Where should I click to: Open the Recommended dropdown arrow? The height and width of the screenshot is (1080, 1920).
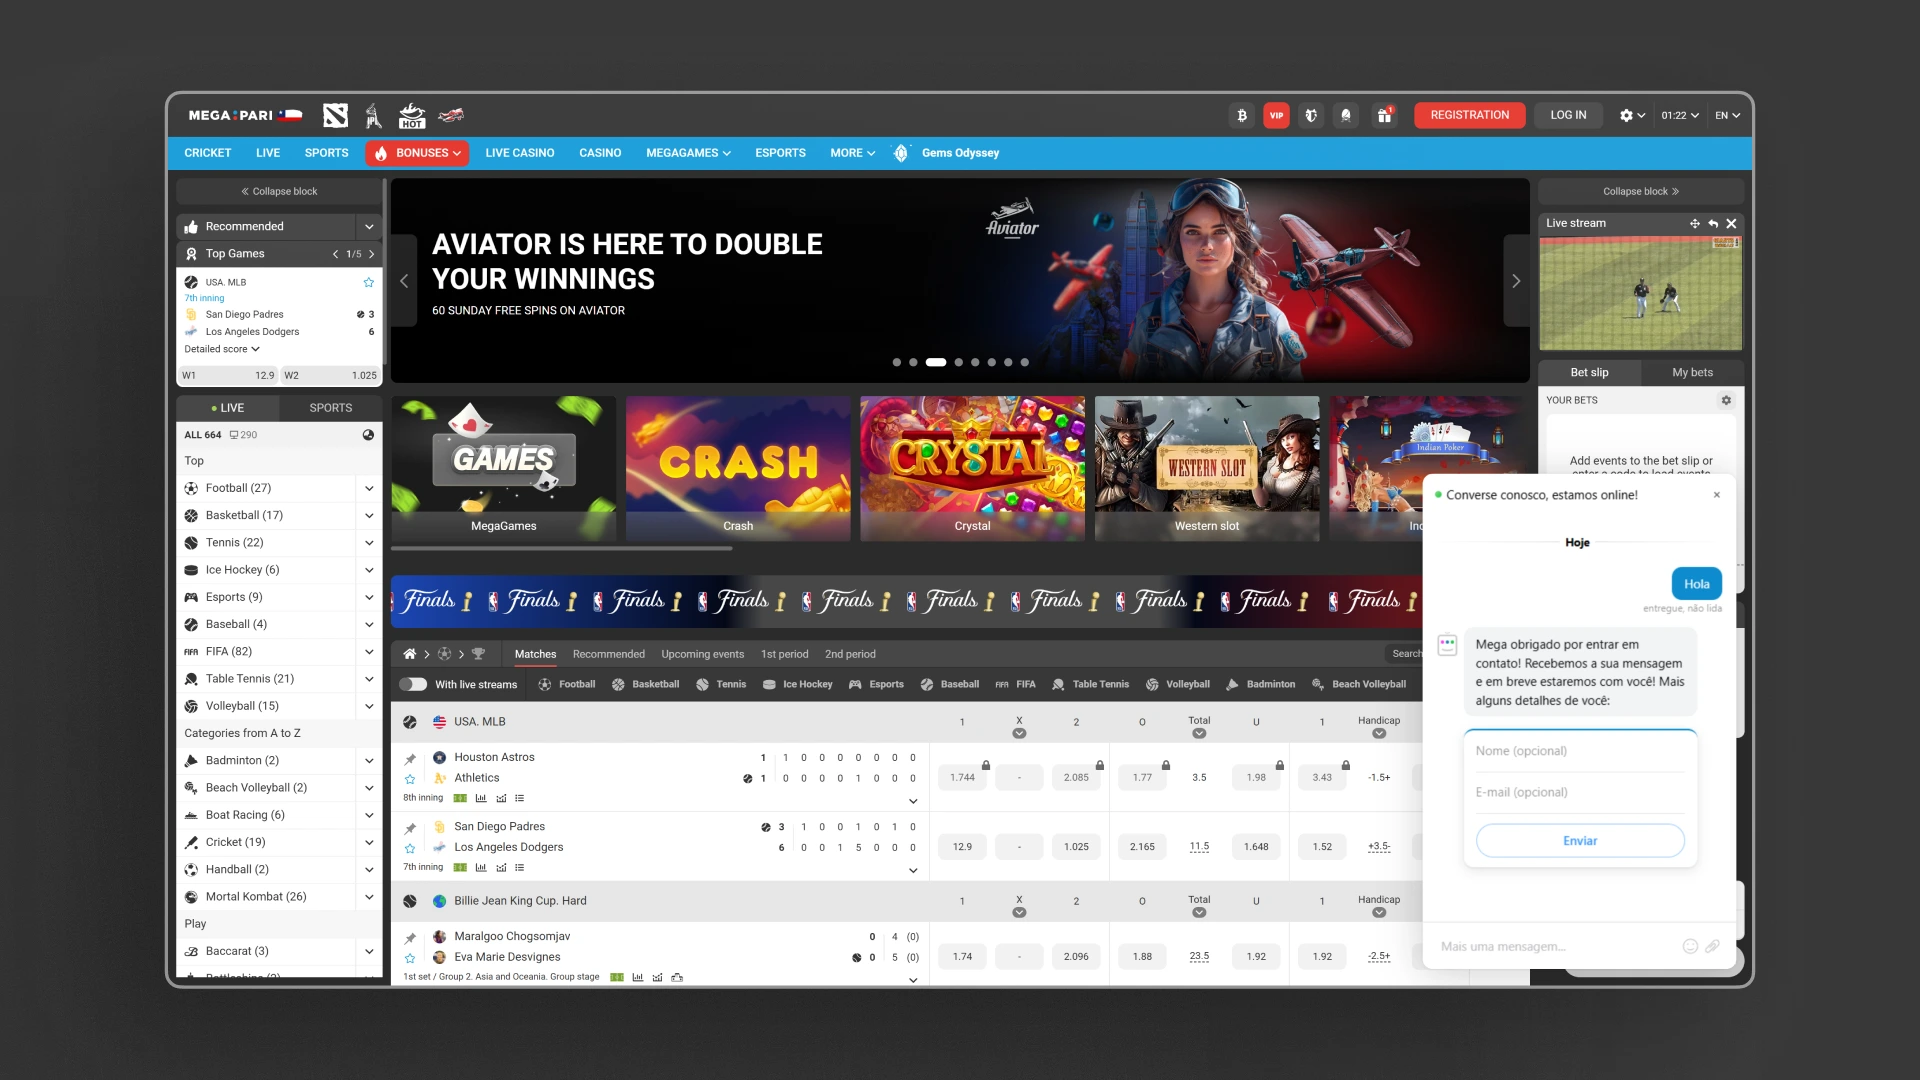pyautogui.click(x=369, y=227)
